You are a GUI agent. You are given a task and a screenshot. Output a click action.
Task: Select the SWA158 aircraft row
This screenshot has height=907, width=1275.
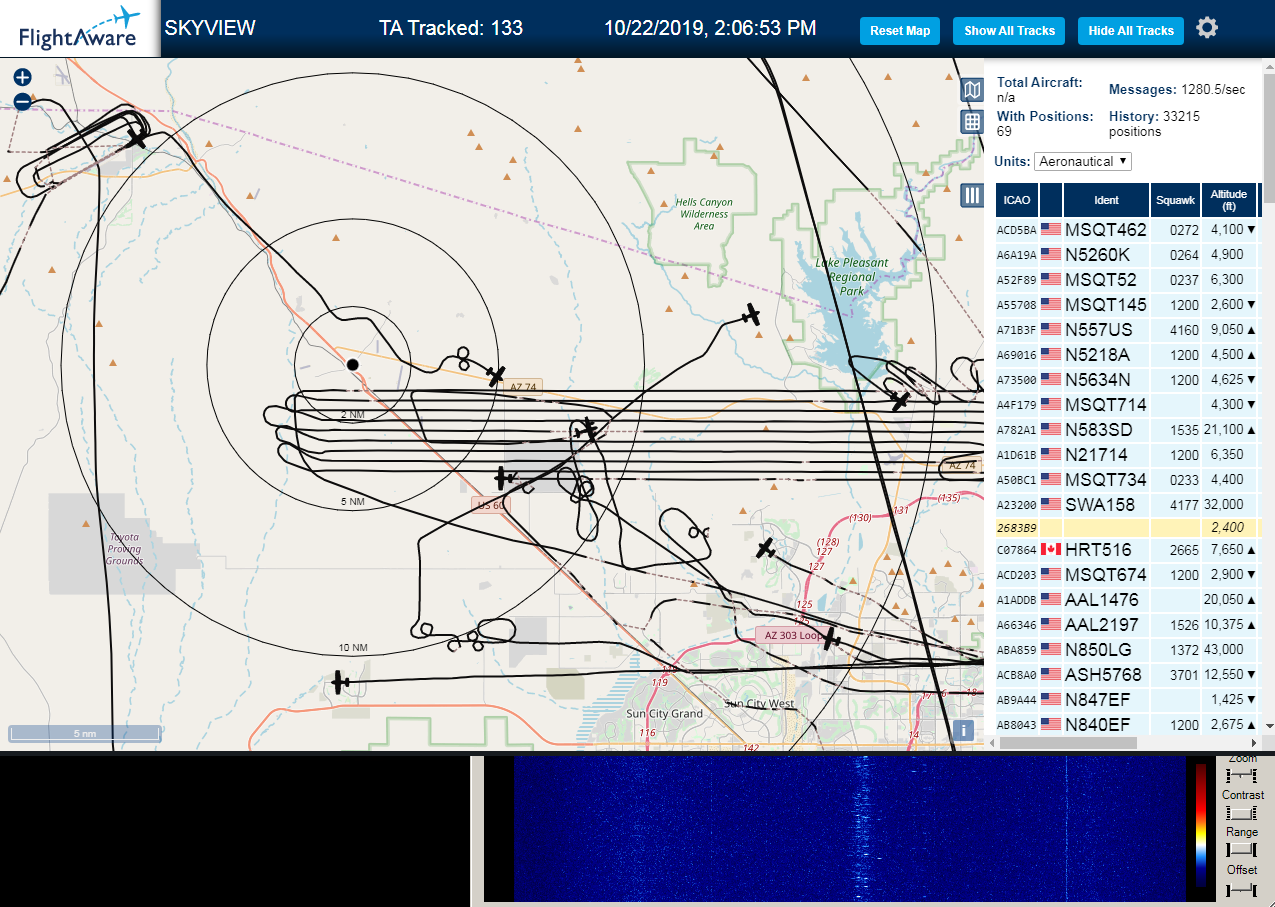(1128, 504)
